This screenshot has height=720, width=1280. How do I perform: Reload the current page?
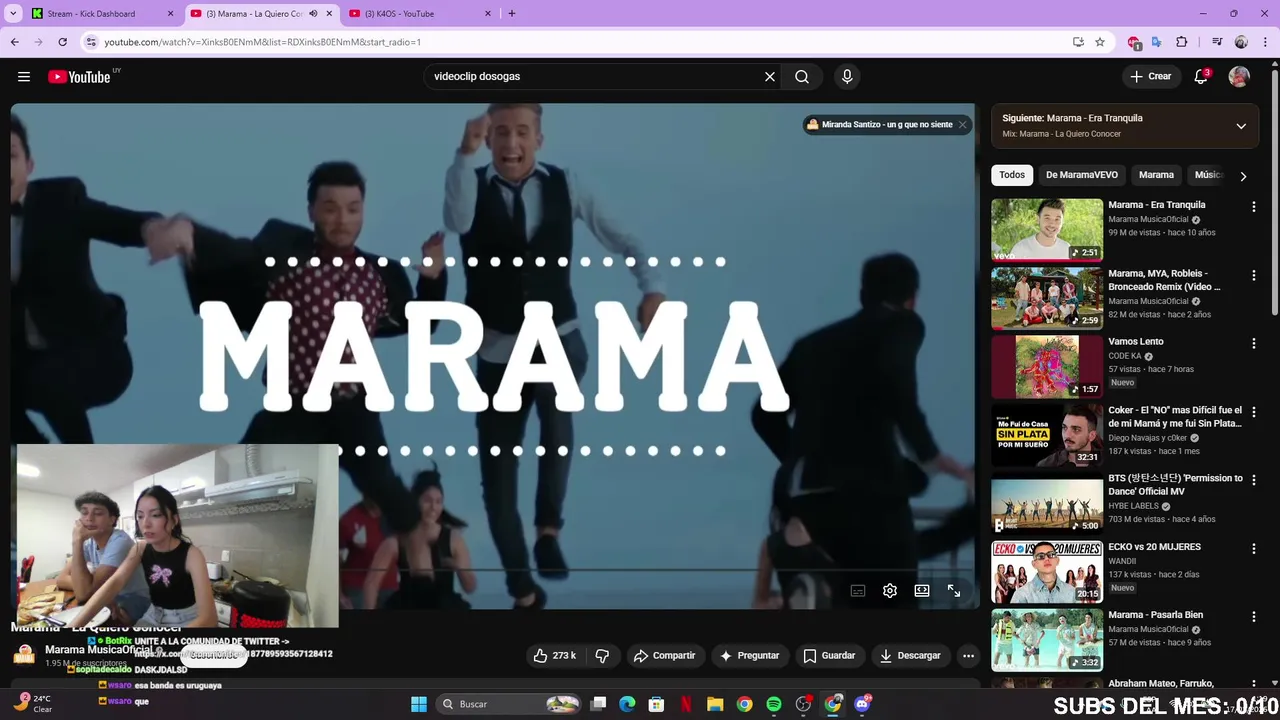pyautogui.click(x=62, y=42)
